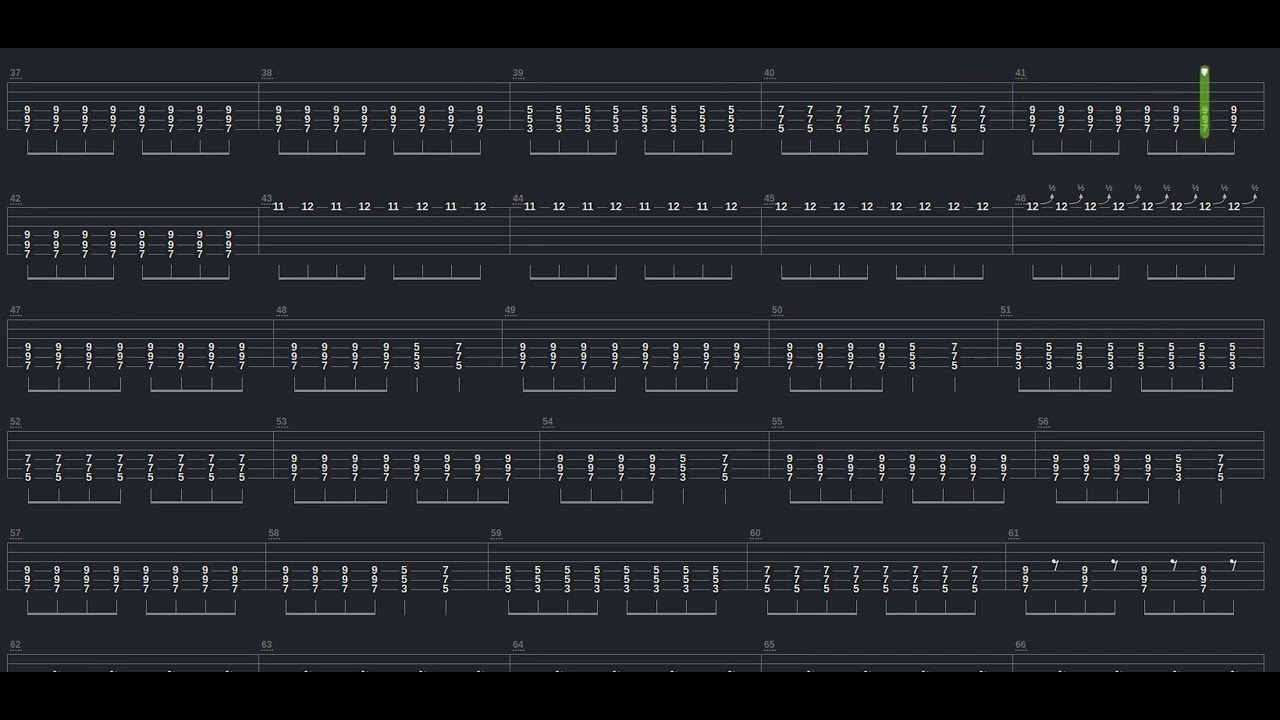Image resolution: width=1280 pixels, height=720 pixels.
Task: Click measure number 53 label
Action: pos(281,422)
